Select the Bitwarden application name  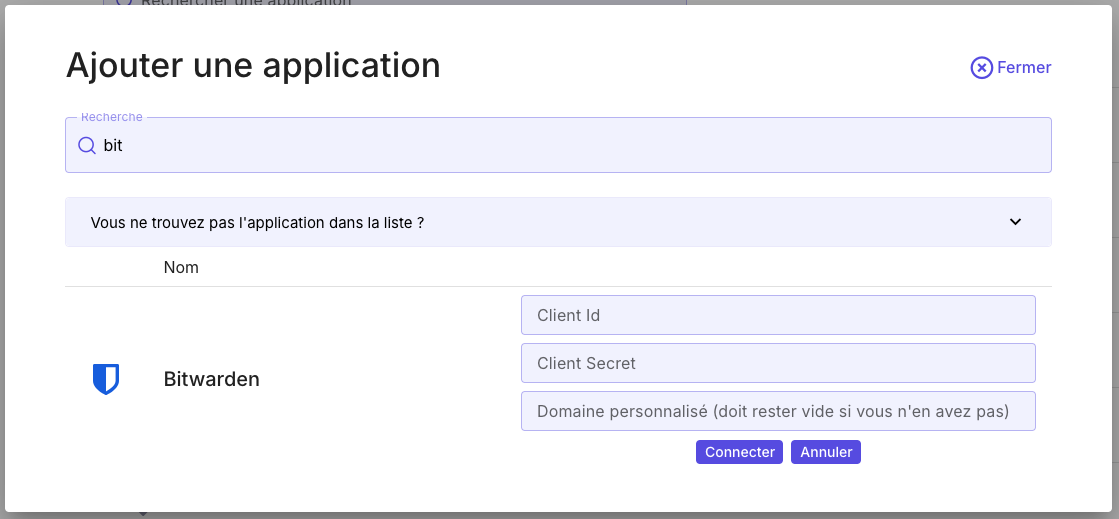(211, 379)
